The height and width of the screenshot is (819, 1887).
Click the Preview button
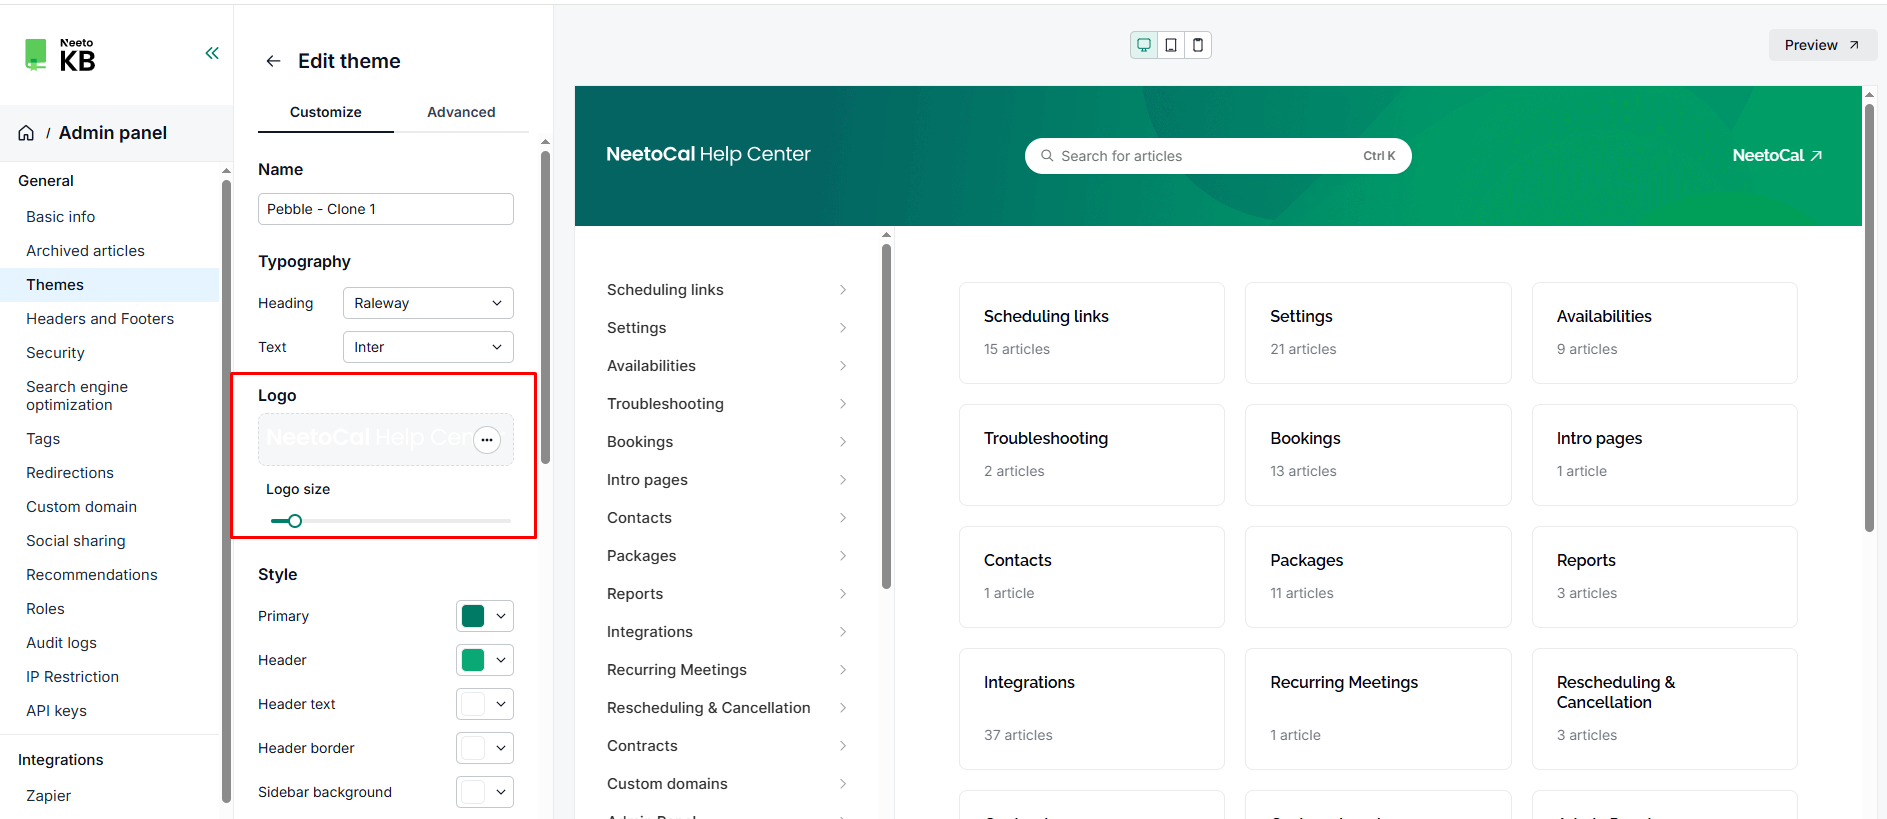pos(1821,45)
